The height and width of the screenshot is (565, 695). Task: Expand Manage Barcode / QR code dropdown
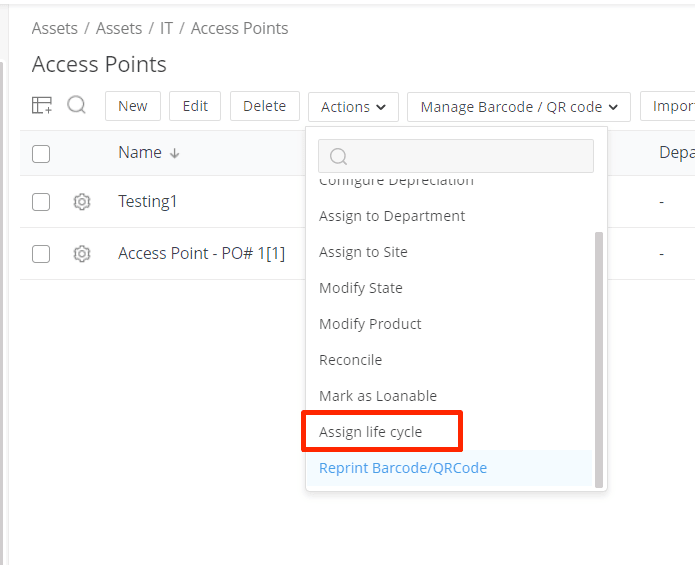click(x=518, y=107)
